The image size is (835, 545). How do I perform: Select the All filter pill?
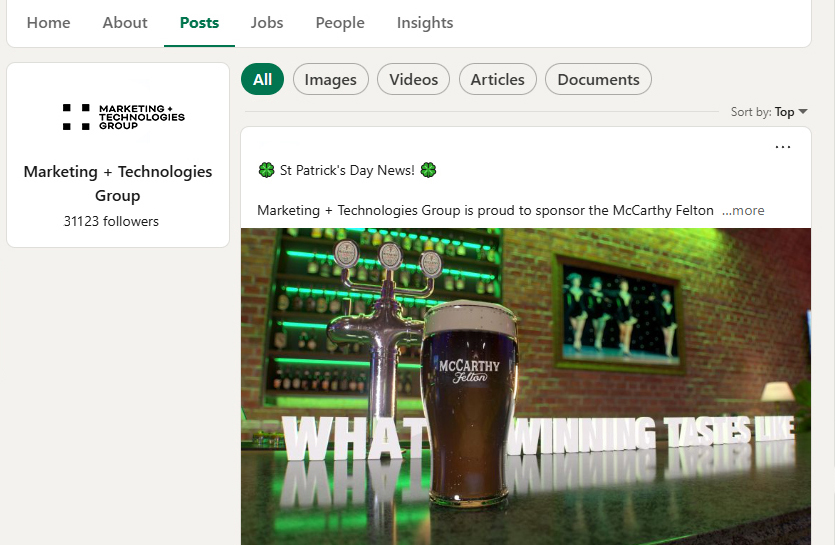tap(263, 79)
